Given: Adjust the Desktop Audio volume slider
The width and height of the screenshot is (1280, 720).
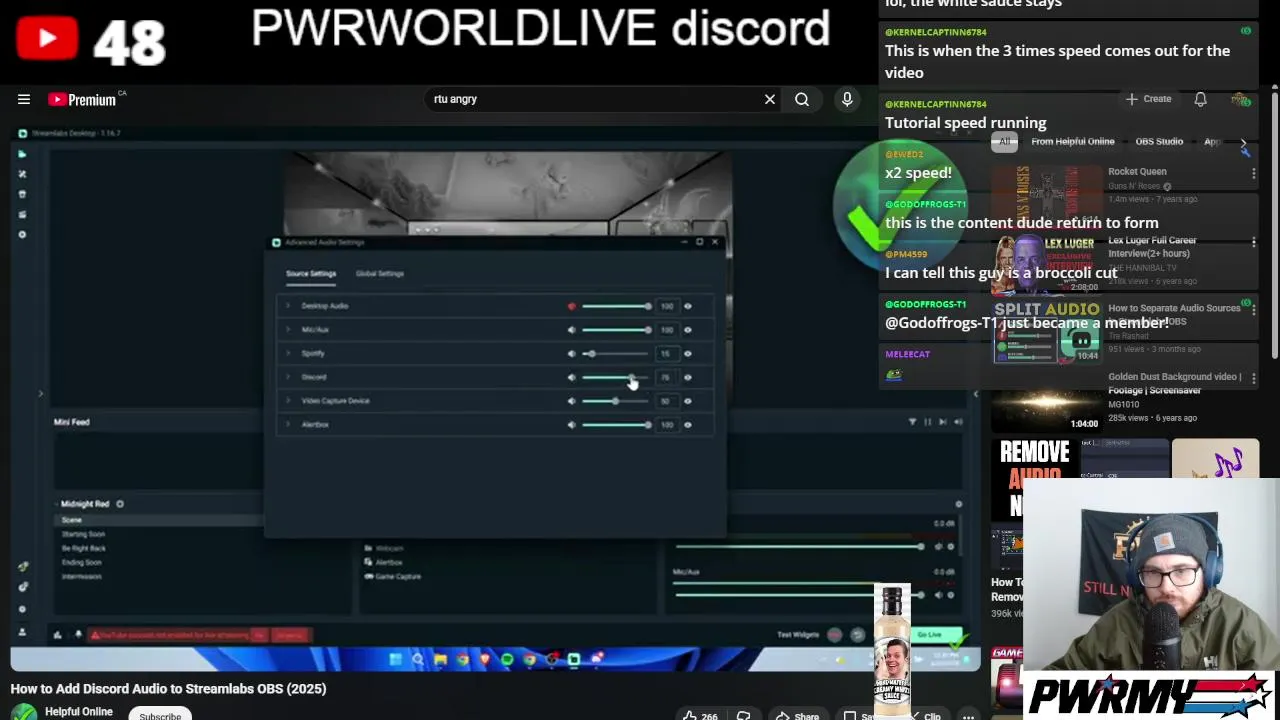Looking at the screenshot, I should tap(616, 306).
